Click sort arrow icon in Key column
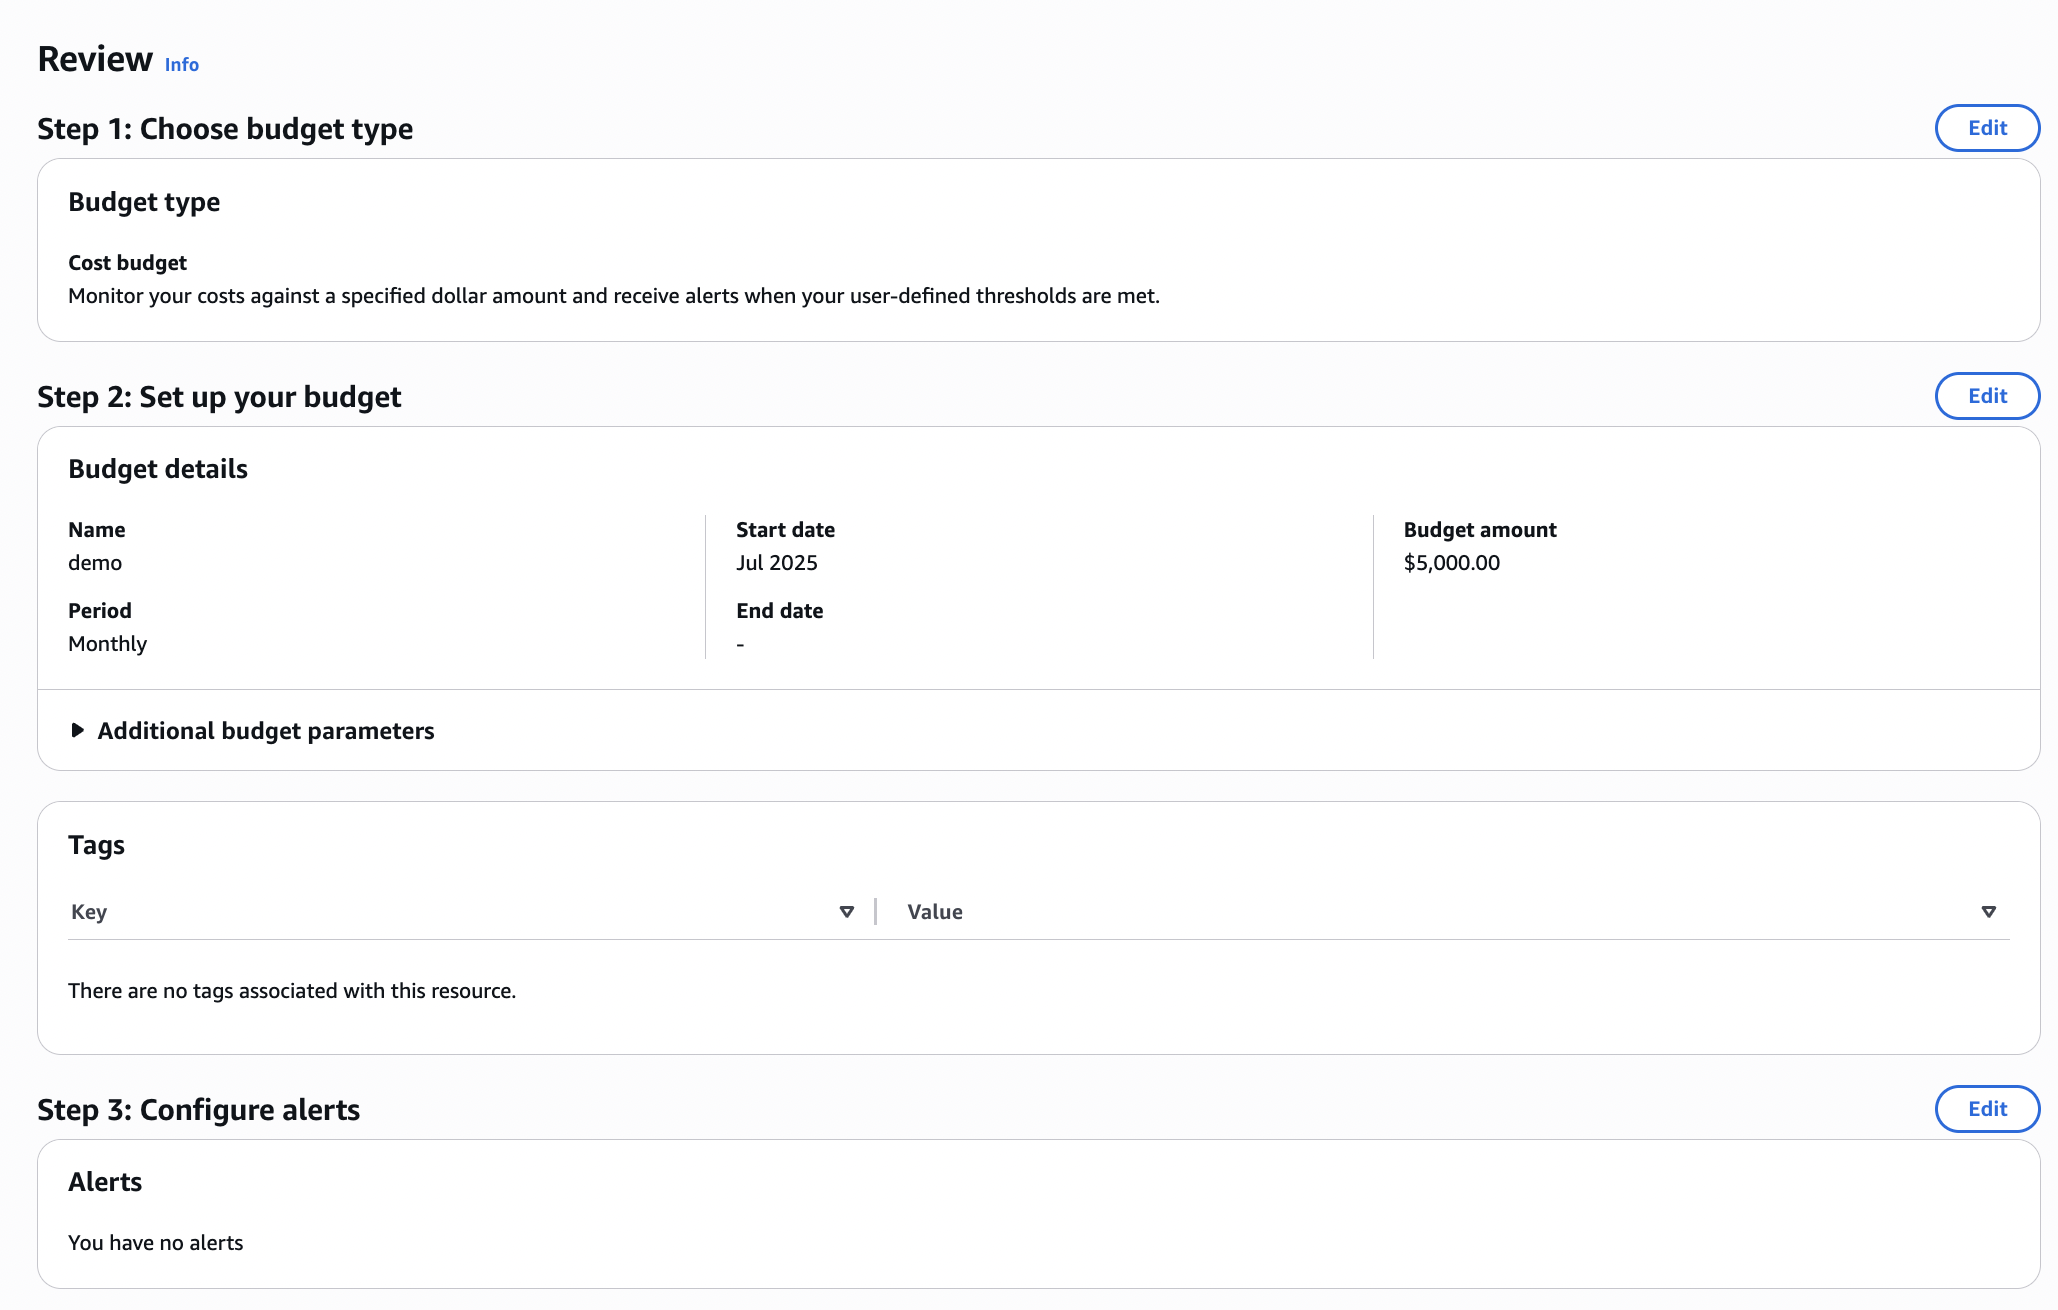 (x=846, y=912)
